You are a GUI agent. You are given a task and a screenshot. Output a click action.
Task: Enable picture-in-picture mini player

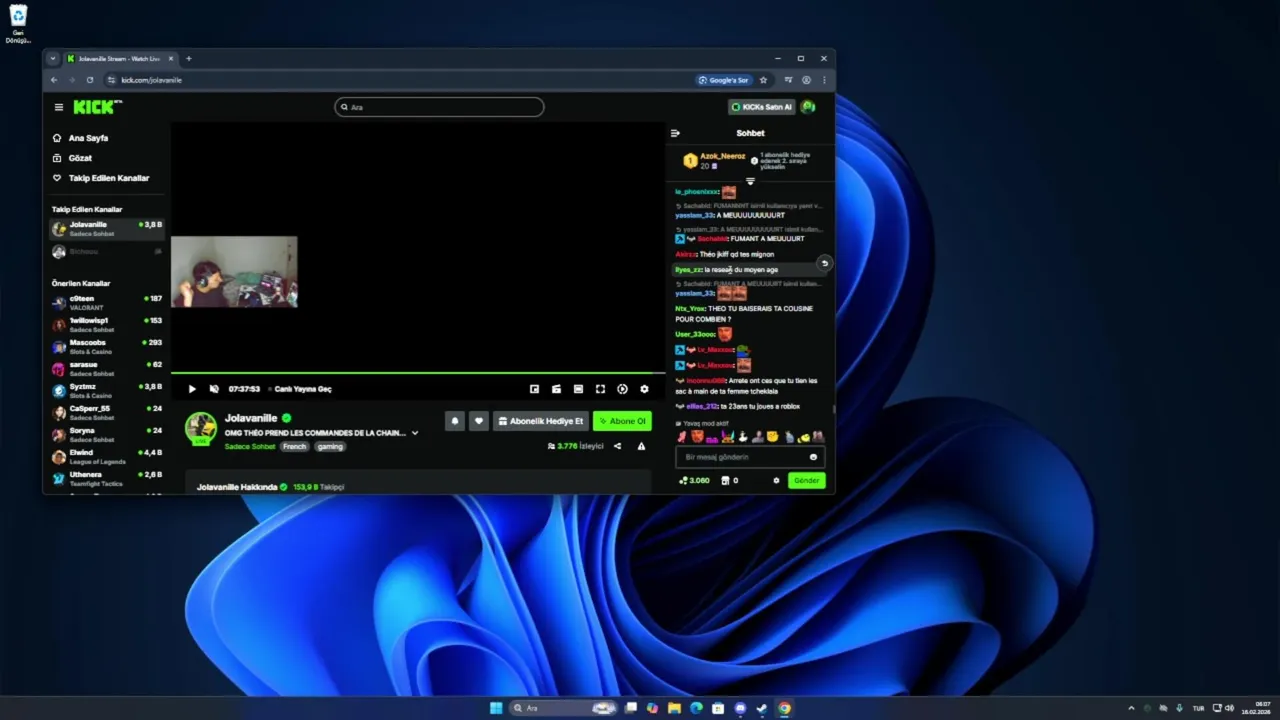pyautogui.click(x=534, y=389)
